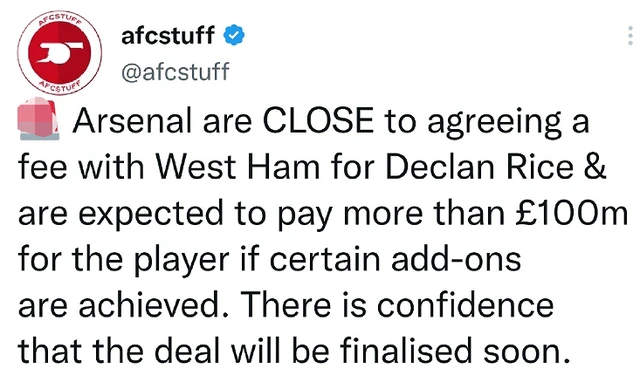The width and height of the screenshot is (640, 375).
Task: Open the afcstuff profile avatar
Action: [60, 53]
